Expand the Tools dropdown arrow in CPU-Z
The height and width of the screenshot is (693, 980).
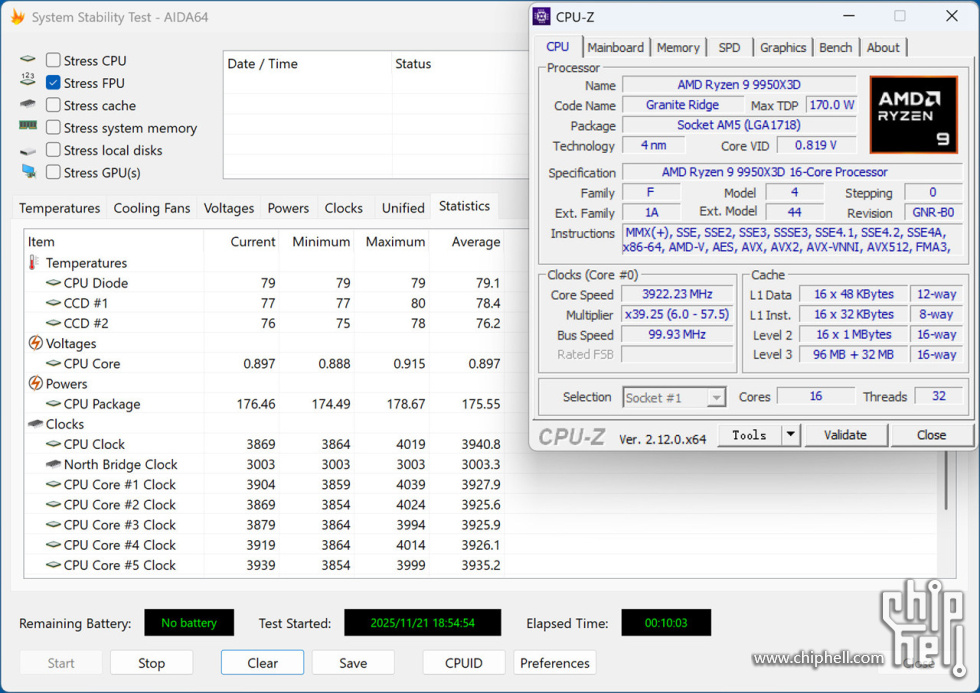[x=790, y=435]
